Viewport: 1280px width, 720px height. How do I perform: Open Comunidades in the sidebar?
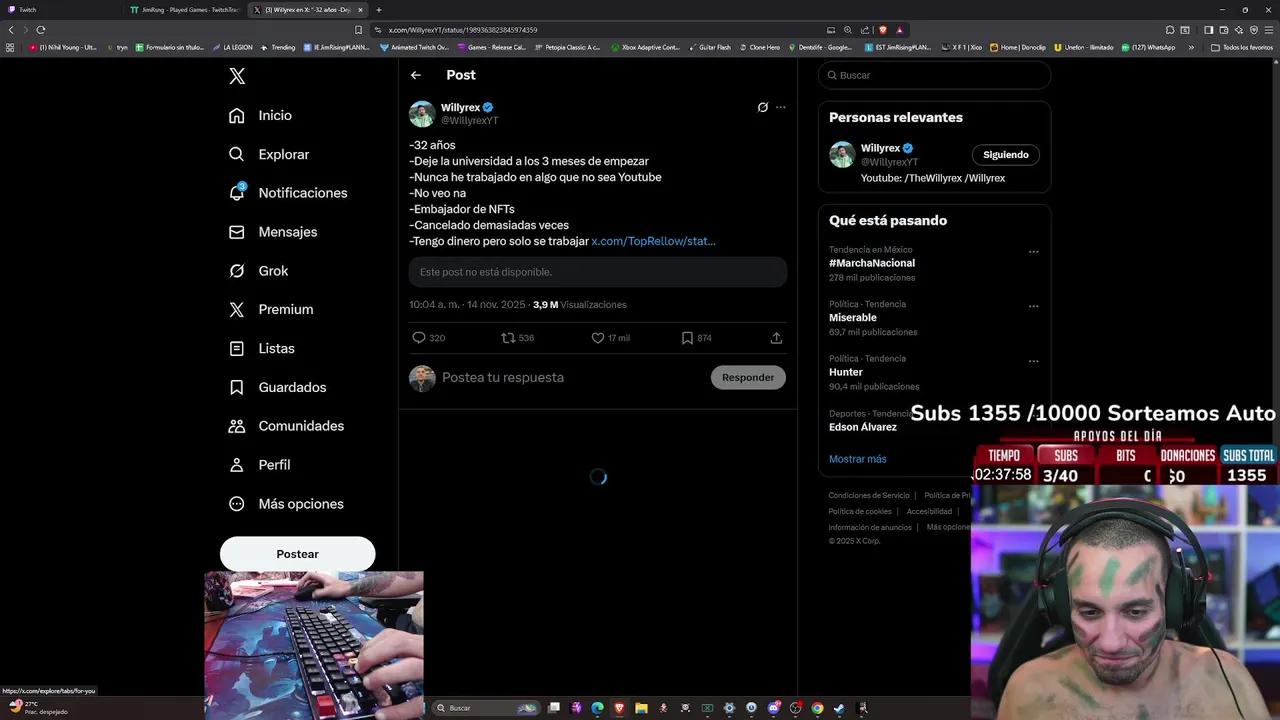[287, 426]
